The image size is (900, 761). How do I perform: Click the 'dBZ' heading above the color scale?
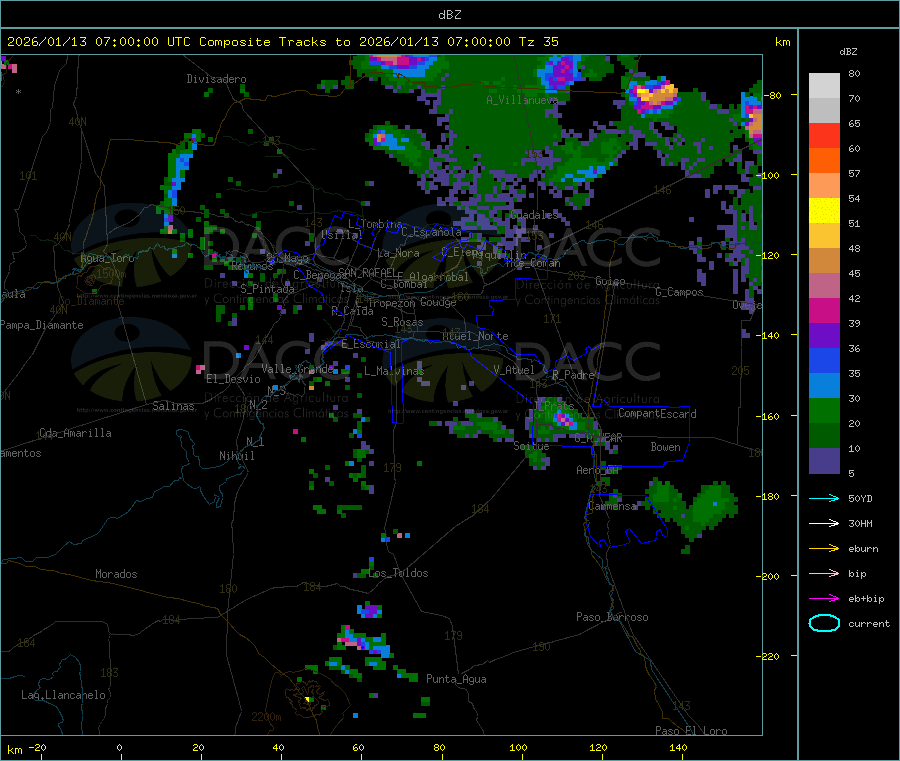coord(848,52)
